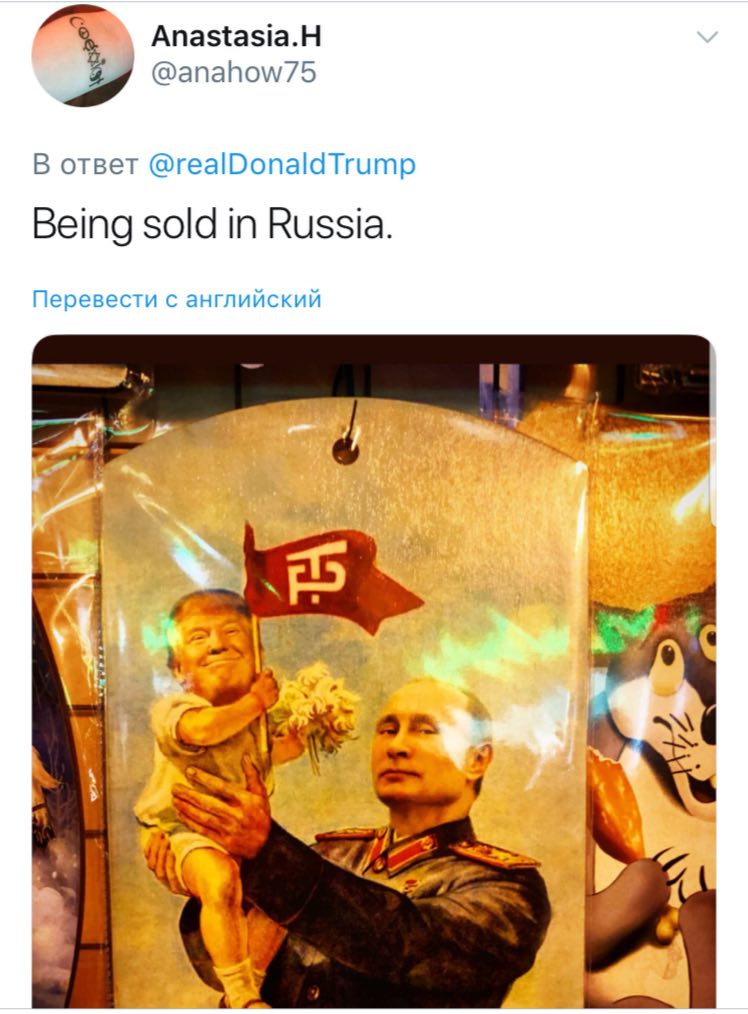The image size is (748, 1014).
Task: Click the "Перевести с английский" translate link
Action: point(176,299)
